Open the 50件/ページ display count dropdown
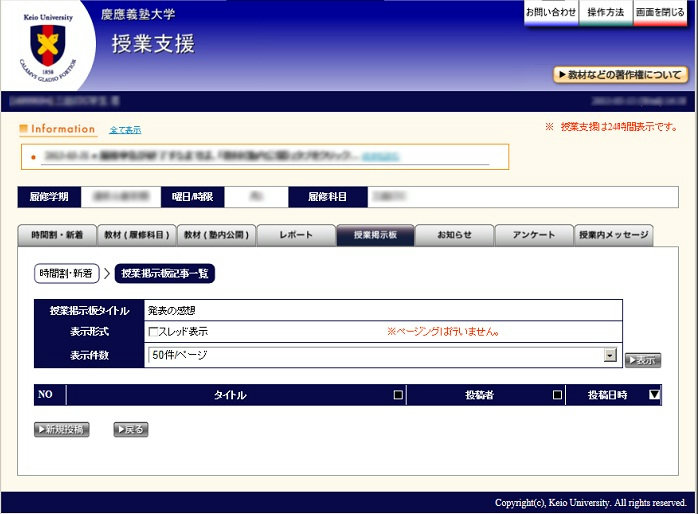This screenshot has height=514, width=698. pos(609,355)
